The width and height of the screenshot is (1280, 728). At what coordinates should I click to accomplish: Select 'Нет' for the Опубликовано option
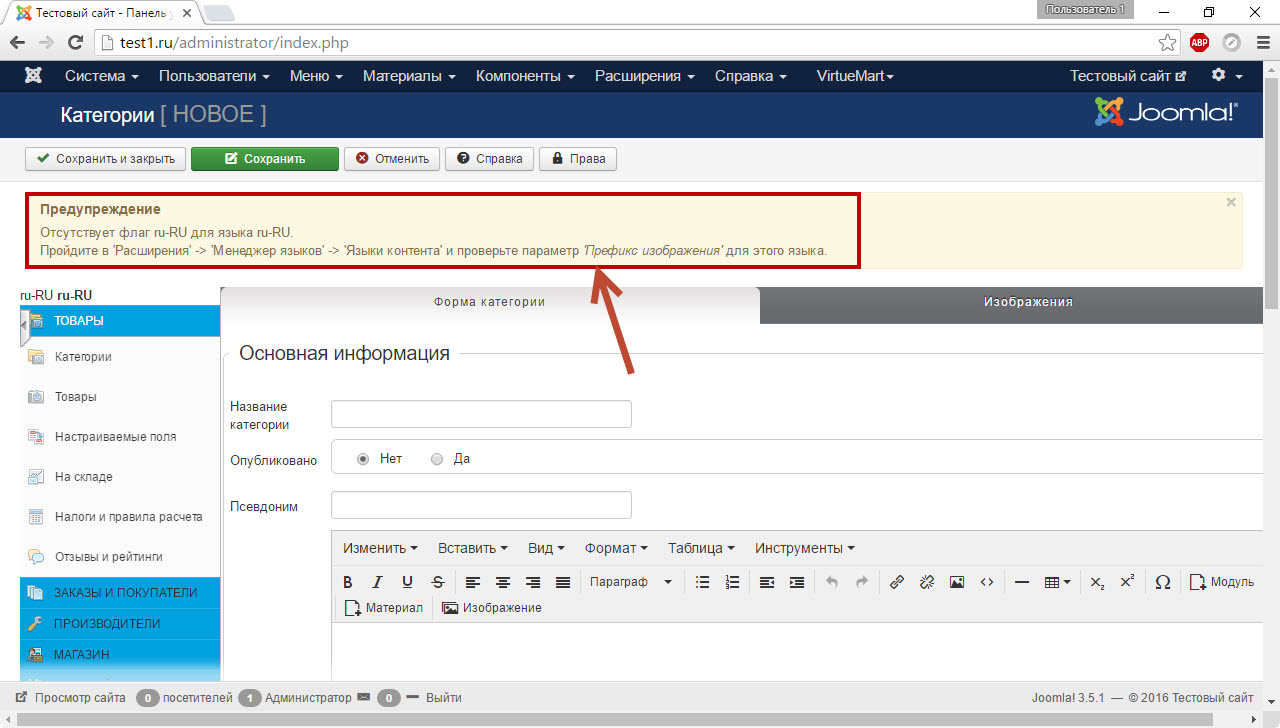[363, 458]
